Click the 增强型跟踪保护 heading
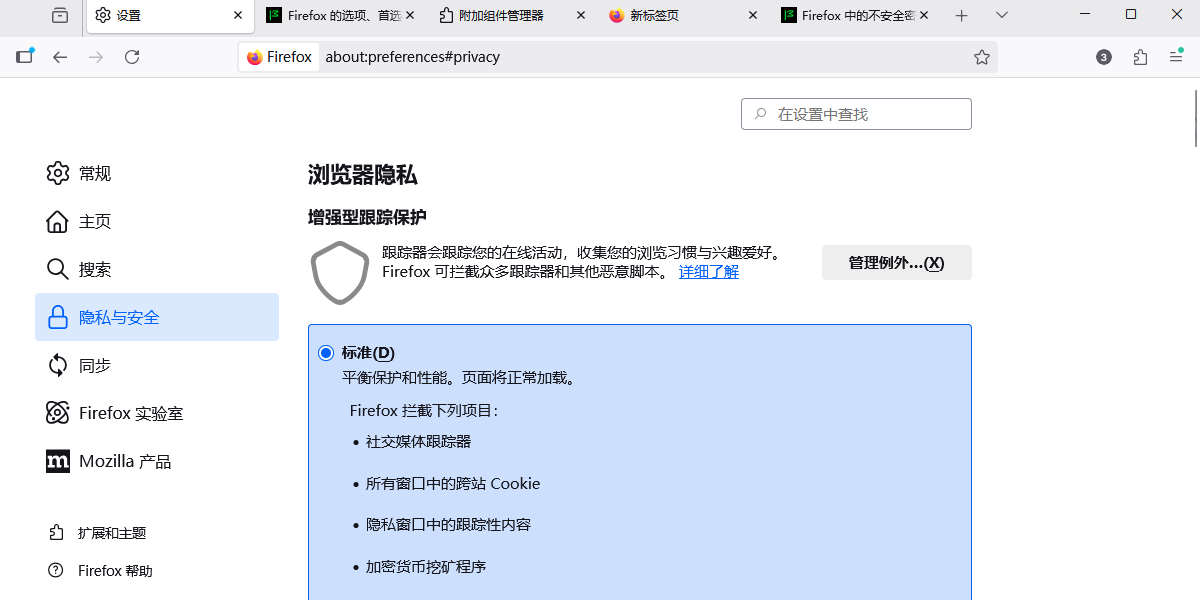Viewport: 1200px width, 600px height. [367, 217]
